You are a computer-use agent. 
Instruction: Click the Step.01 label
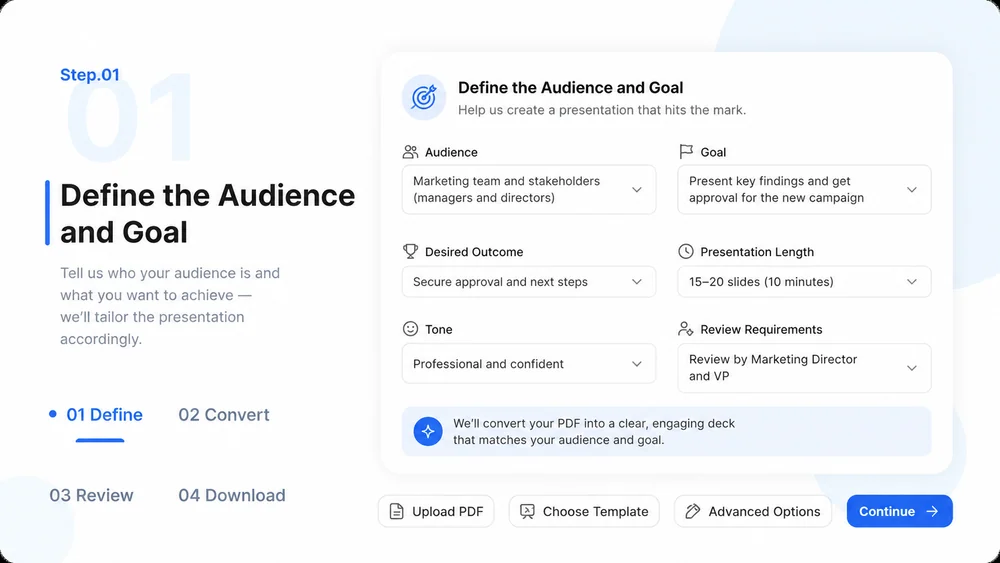click(90, 75)
